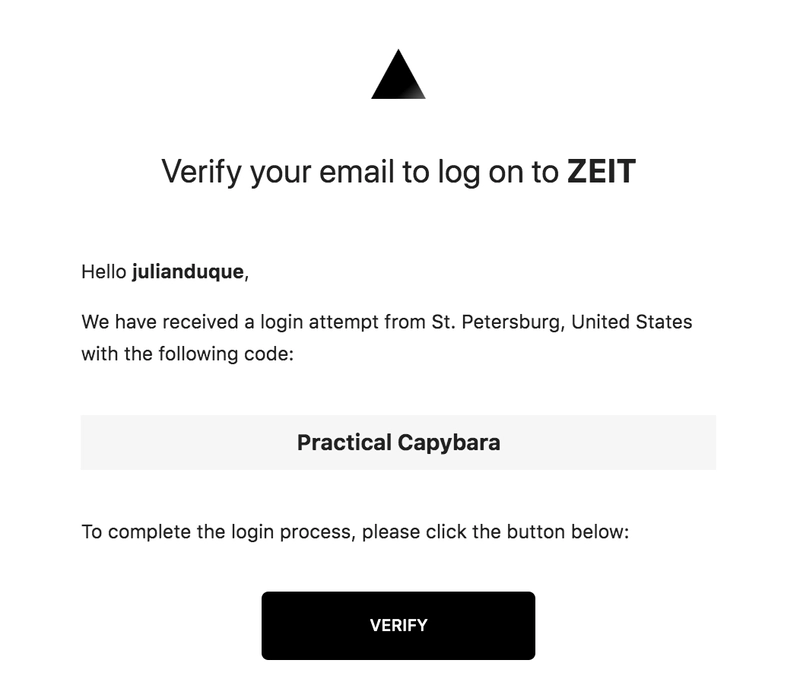
Task: Click the VERIFY button
Action: tap(398, 626)
